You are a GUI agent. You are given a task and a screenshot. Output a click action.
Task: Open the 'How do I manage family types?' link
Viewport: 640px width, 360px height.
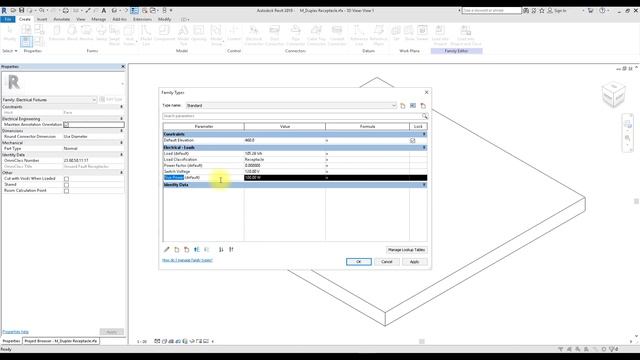point(187,260)
